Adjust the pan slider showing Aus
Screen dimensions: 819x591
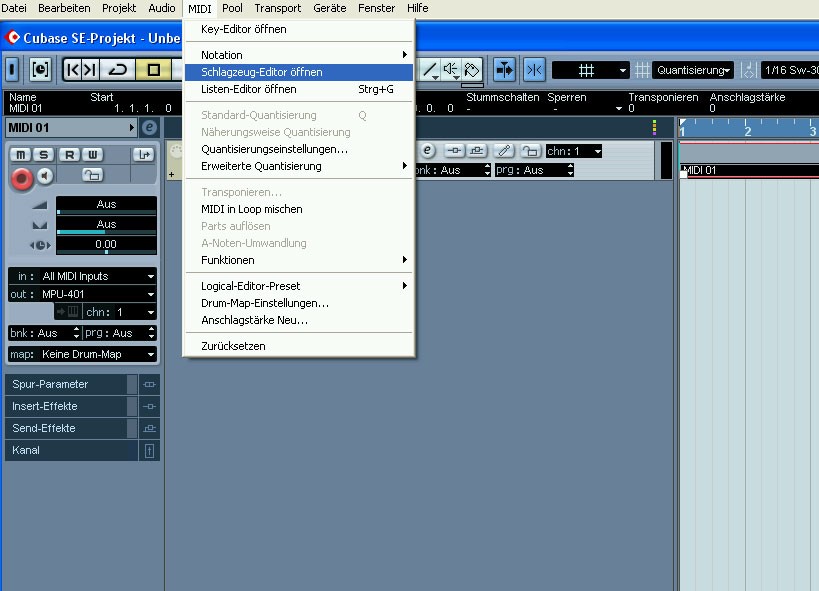pyautogui.click(x=106, y=225)
